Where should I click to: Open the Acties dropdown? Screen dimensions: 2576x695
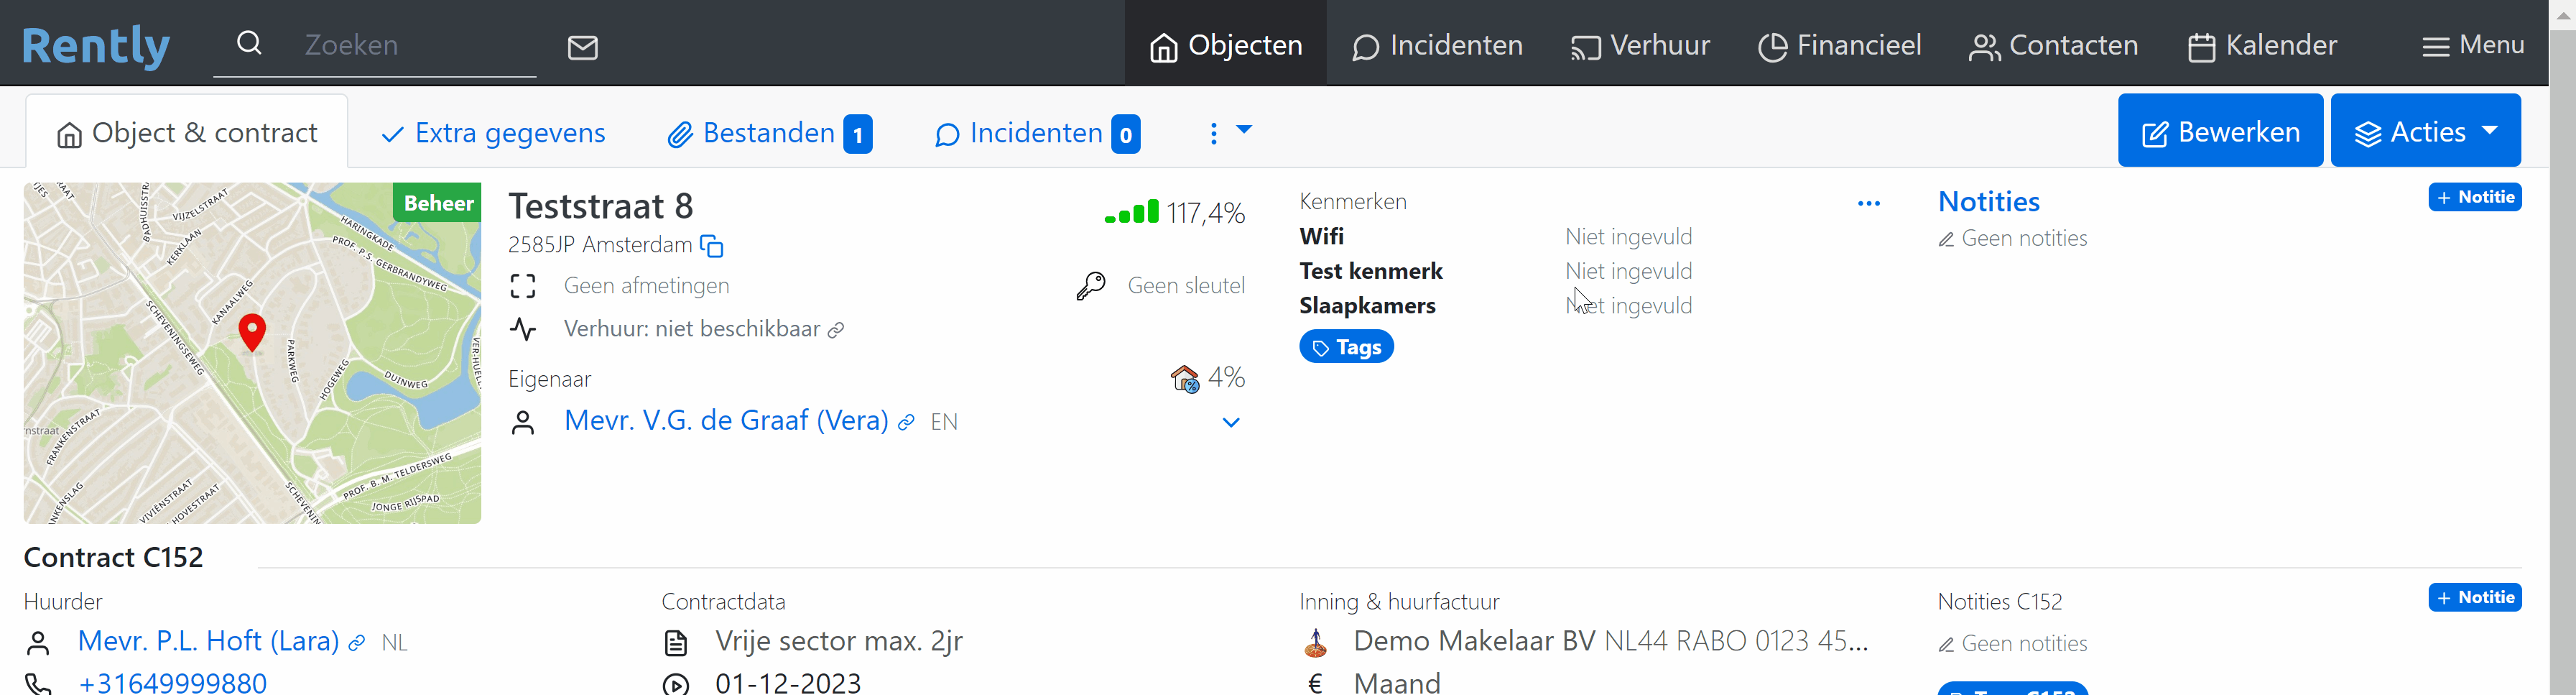(x=2425, y=131)
